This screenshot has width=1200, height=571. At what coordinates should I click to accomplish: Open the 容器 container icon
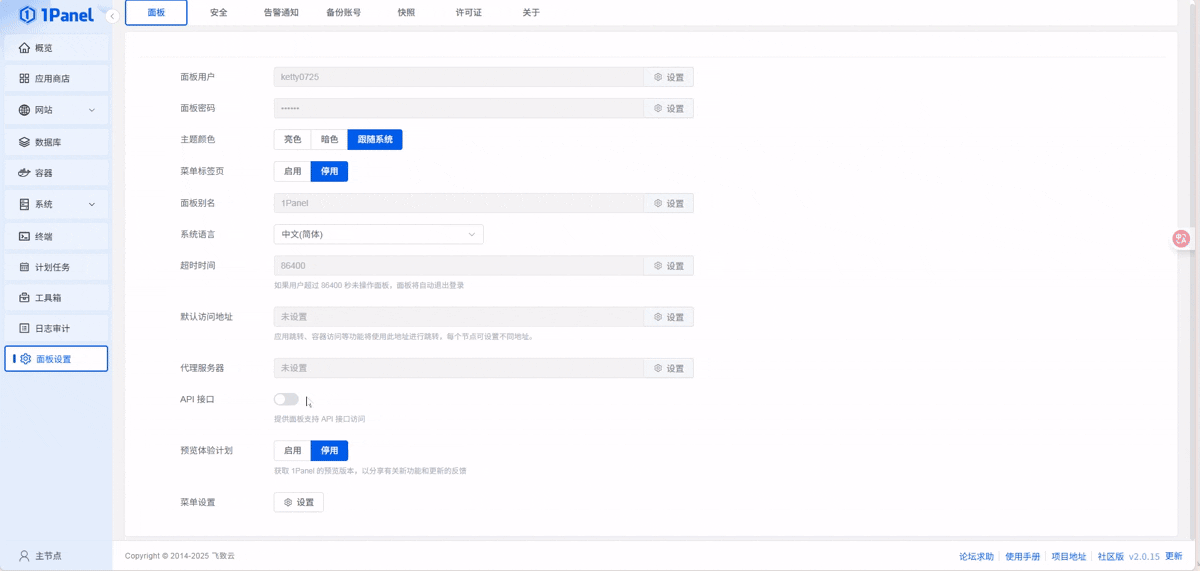point(25,173)
